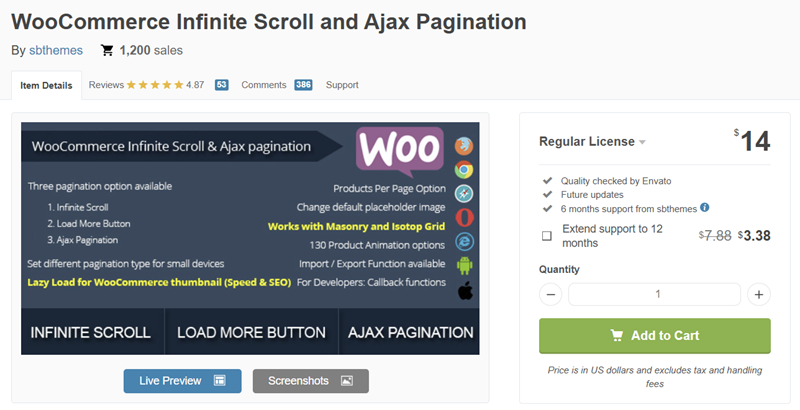Click the 'Future updates' text
The height and width of the screenshot is (410, 800).
(x=592, y=195)
